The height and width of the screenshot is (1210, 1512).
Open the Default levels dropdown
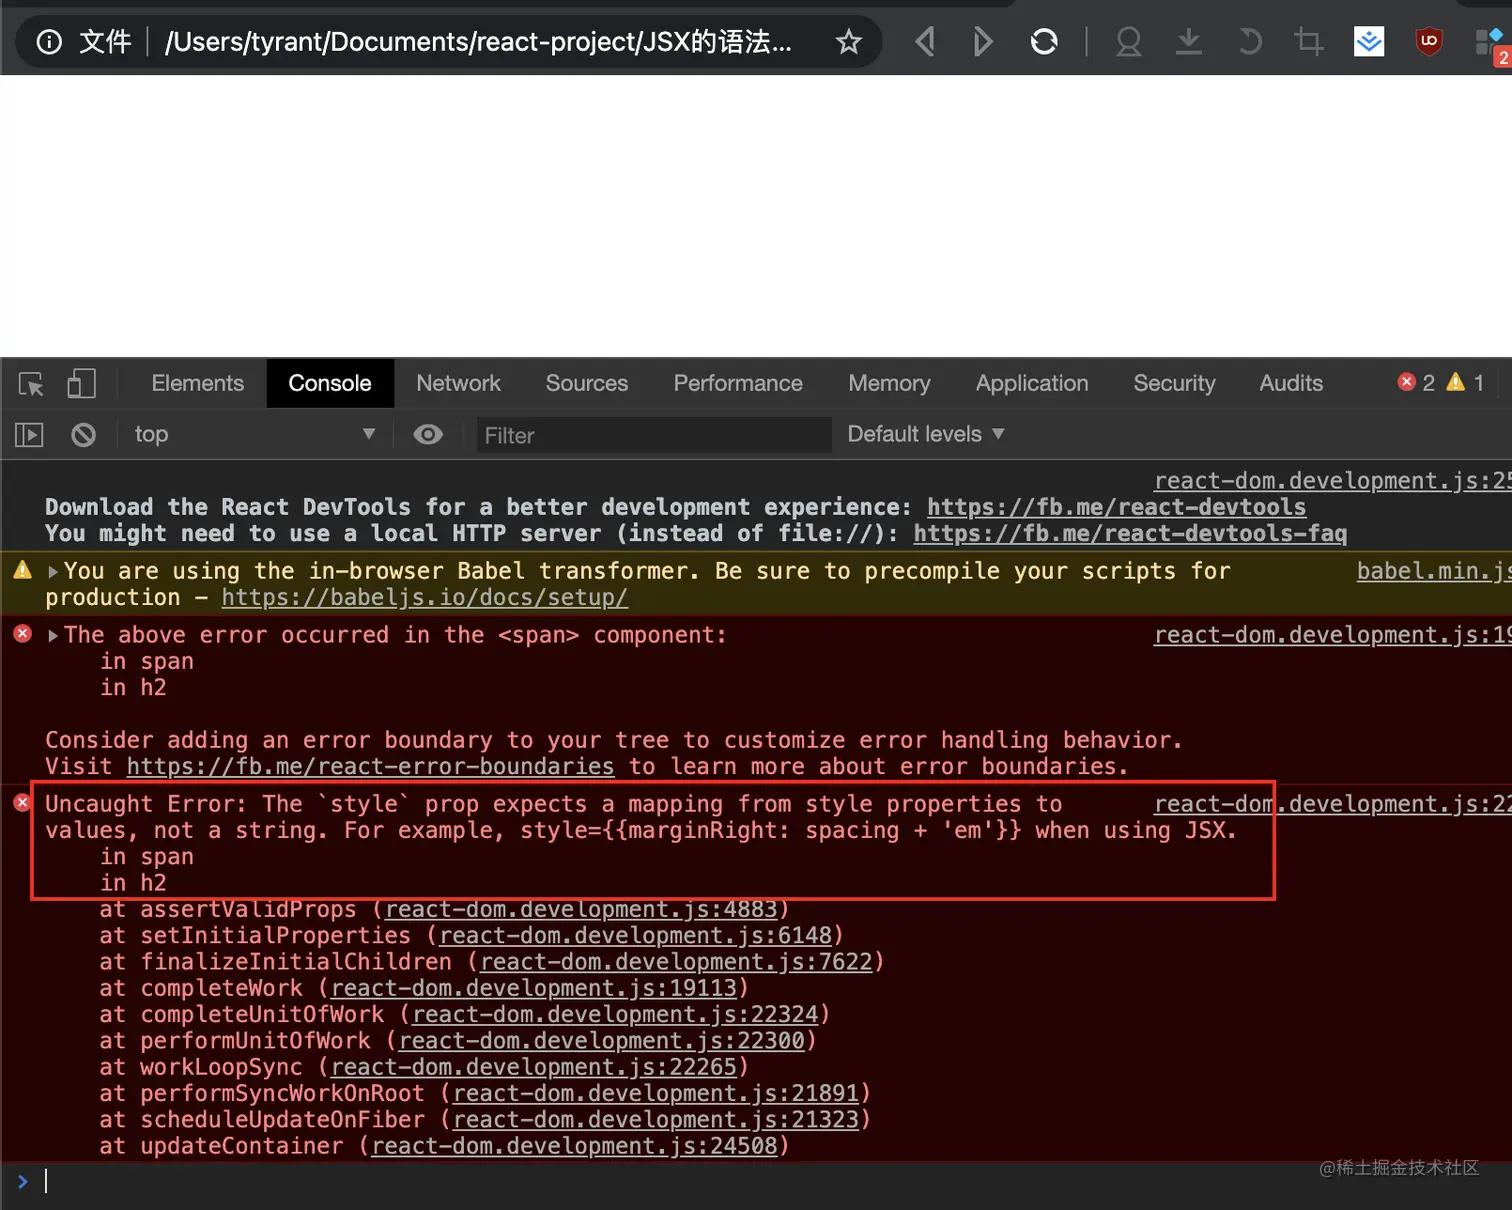(x=925, y=435)
